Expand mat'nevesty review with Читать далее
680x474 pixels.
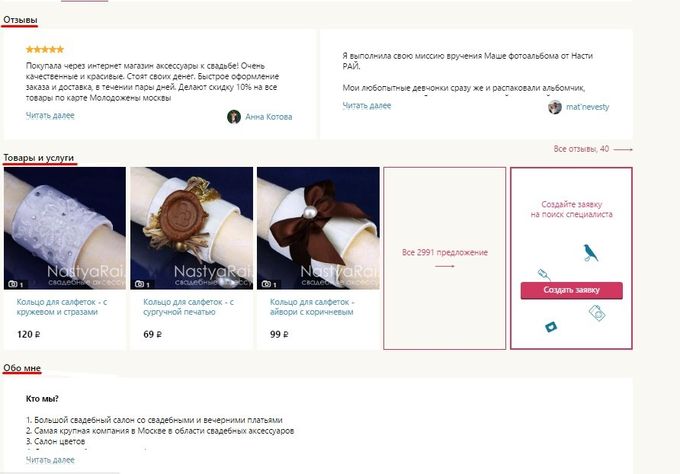(367, 105)
